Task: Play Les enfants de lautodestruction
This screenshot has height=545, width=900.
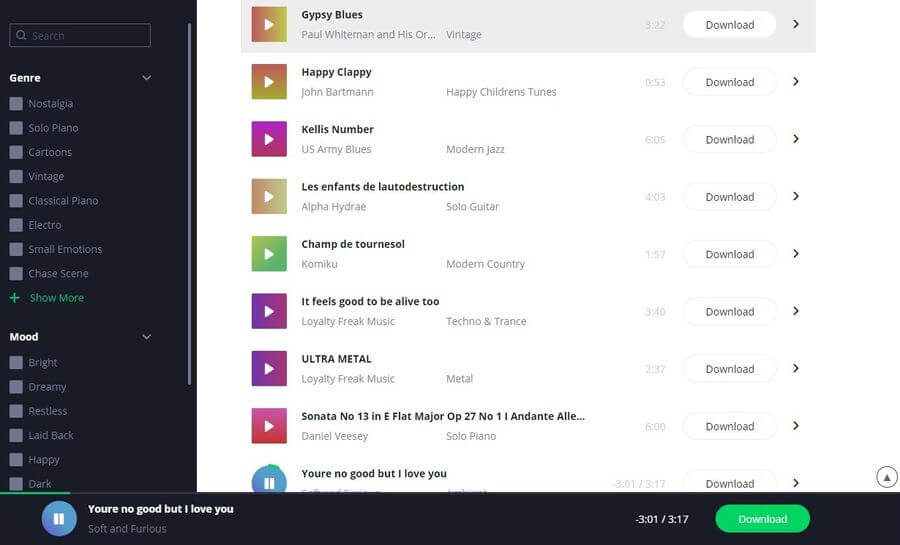Action: pyautogui.click(x=269, y=196)
